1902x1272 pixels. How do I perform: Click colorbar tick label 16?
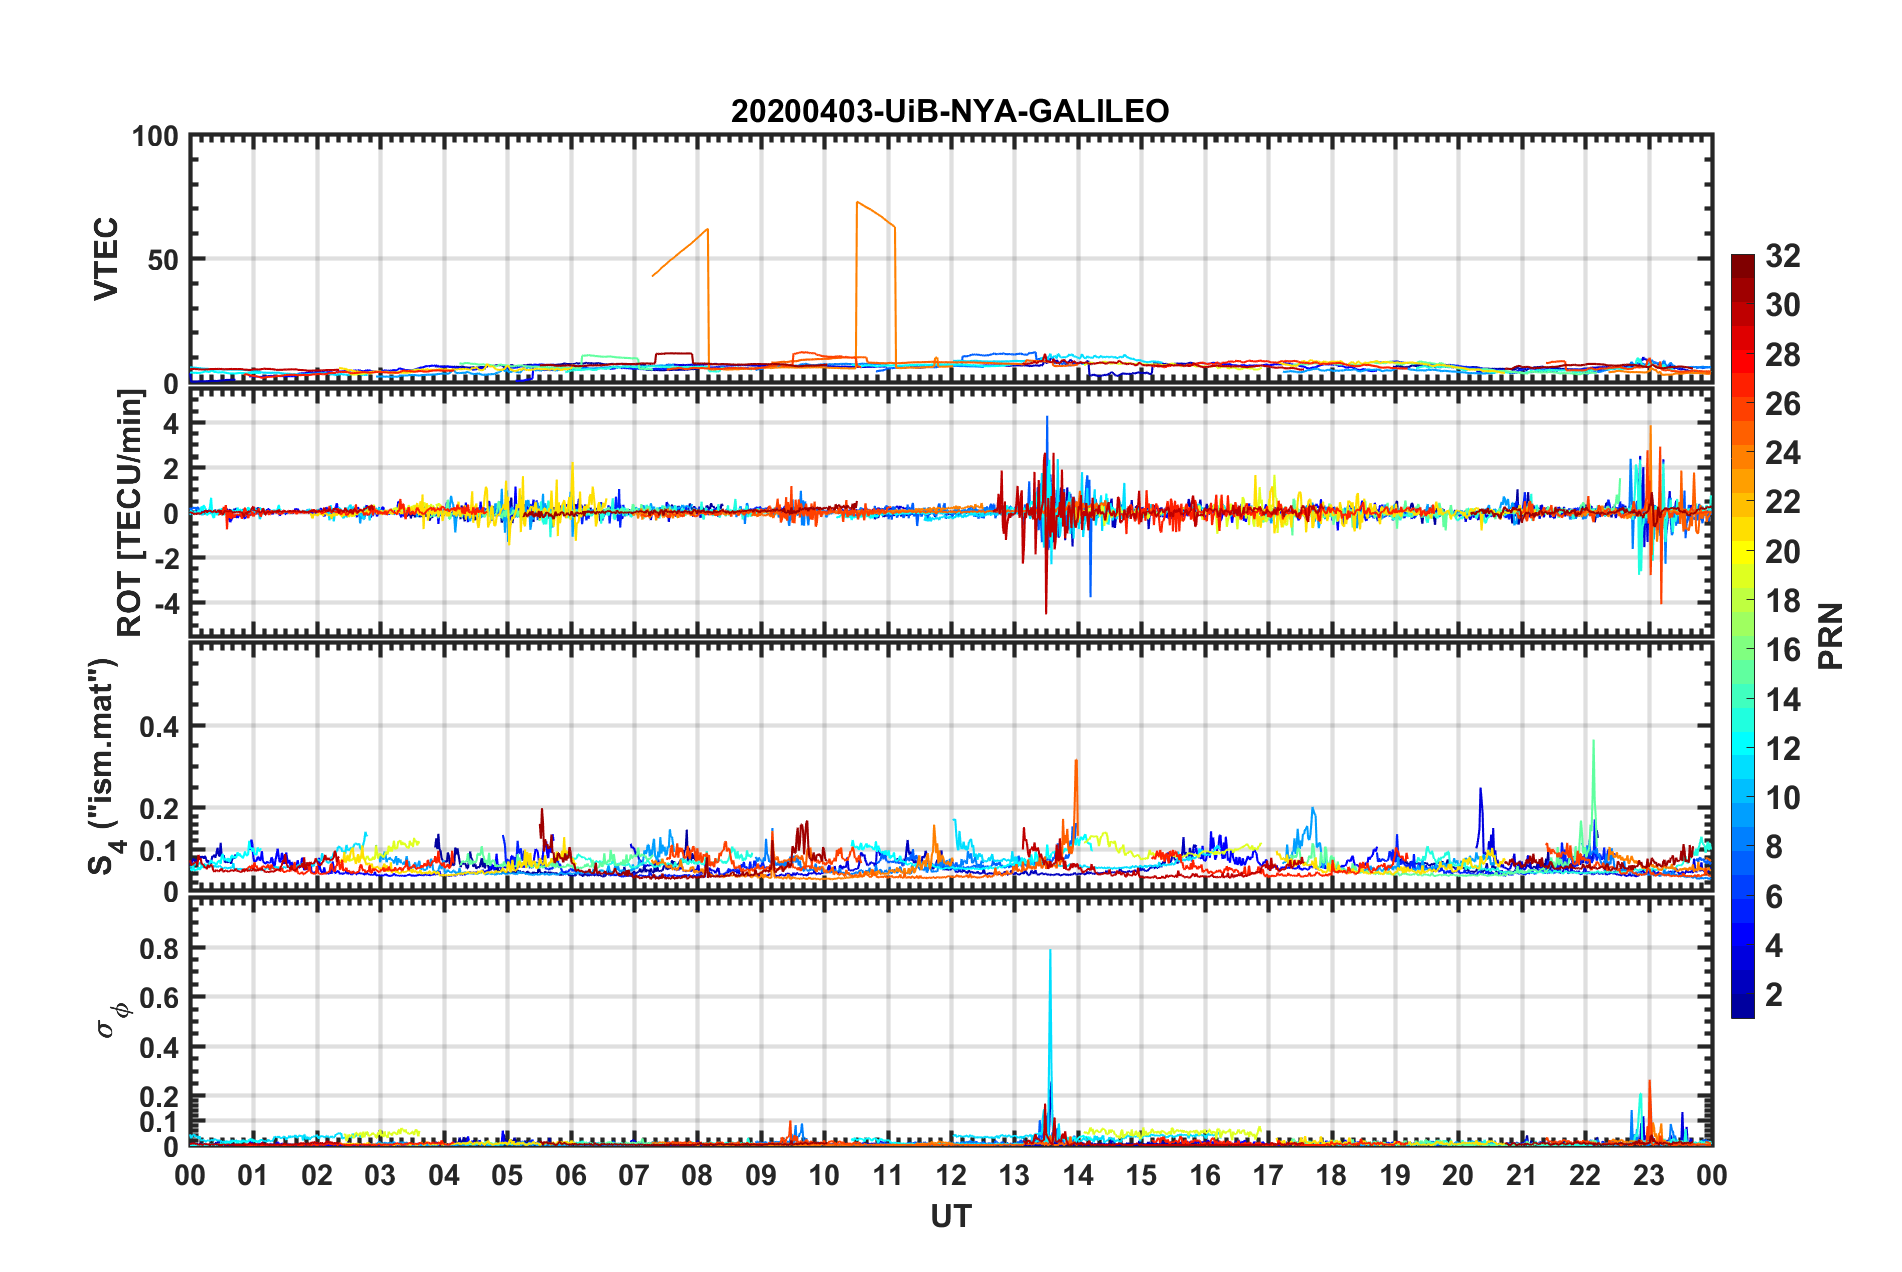[1782, 650]
